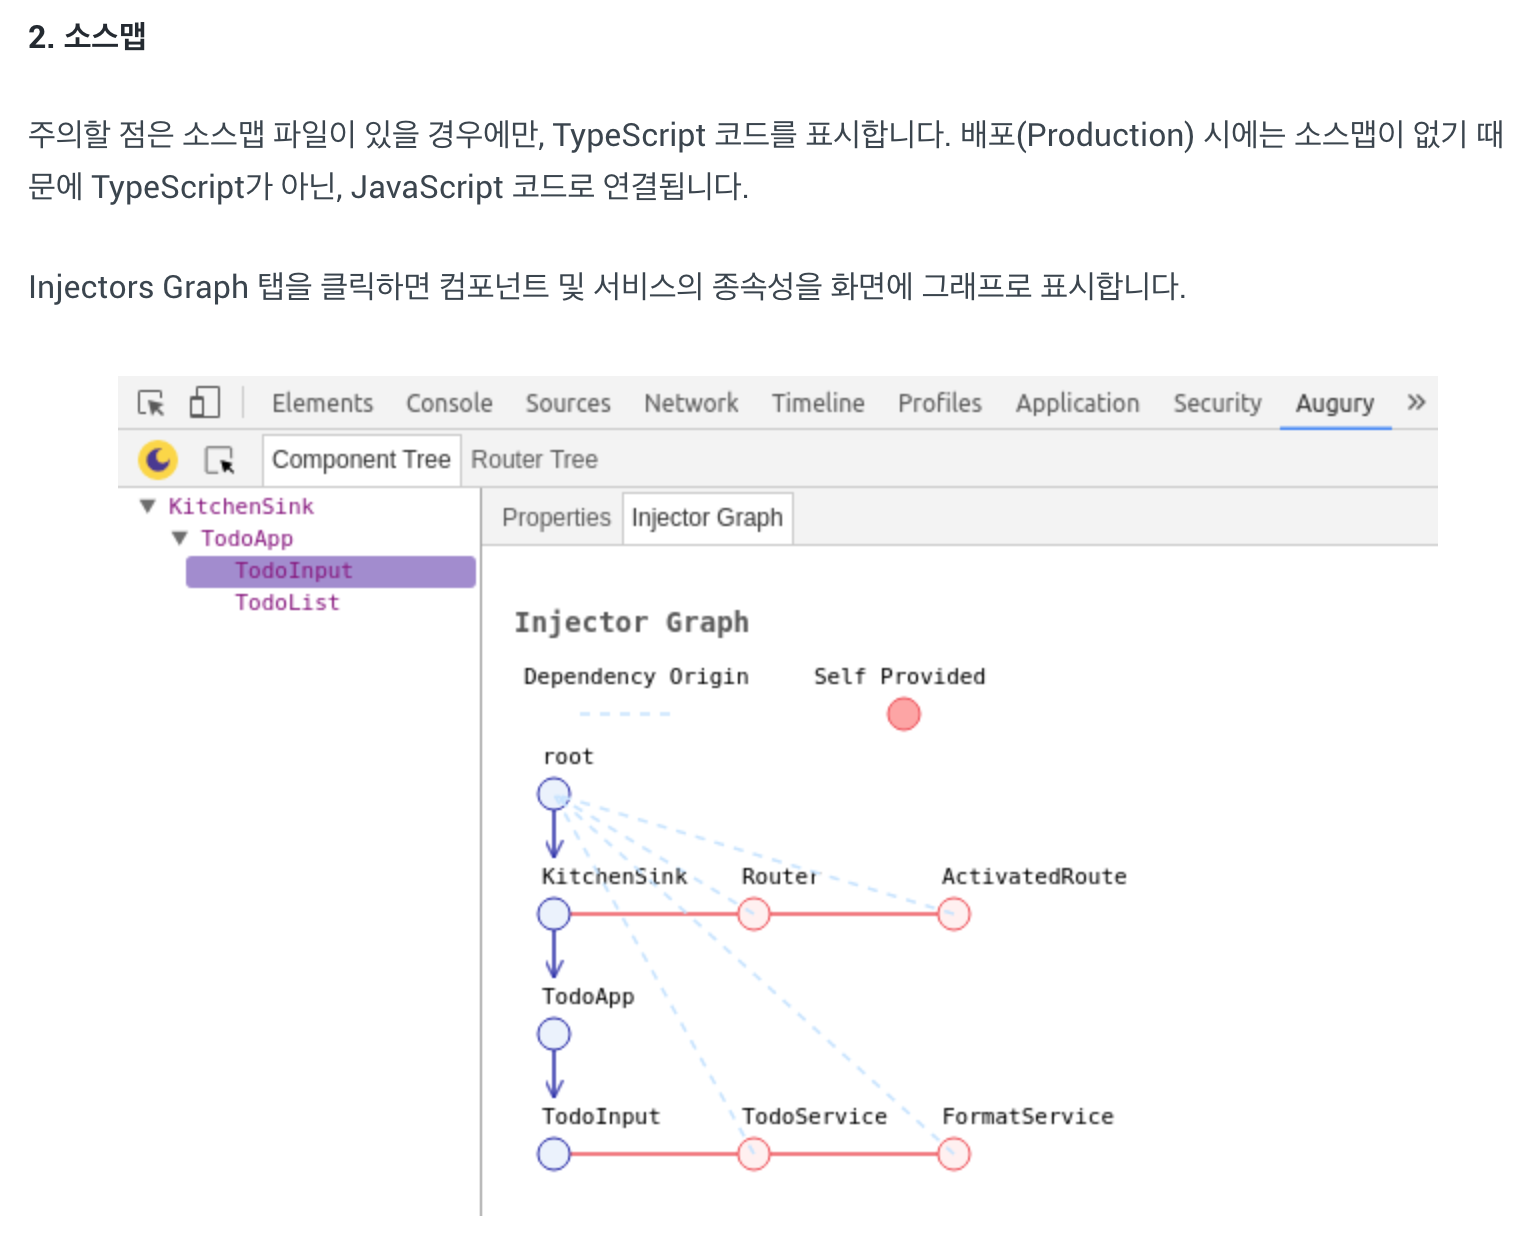Click the ActivatedRoute graph node circle
Screen dimensions: 1530x1248
(954, 914)
